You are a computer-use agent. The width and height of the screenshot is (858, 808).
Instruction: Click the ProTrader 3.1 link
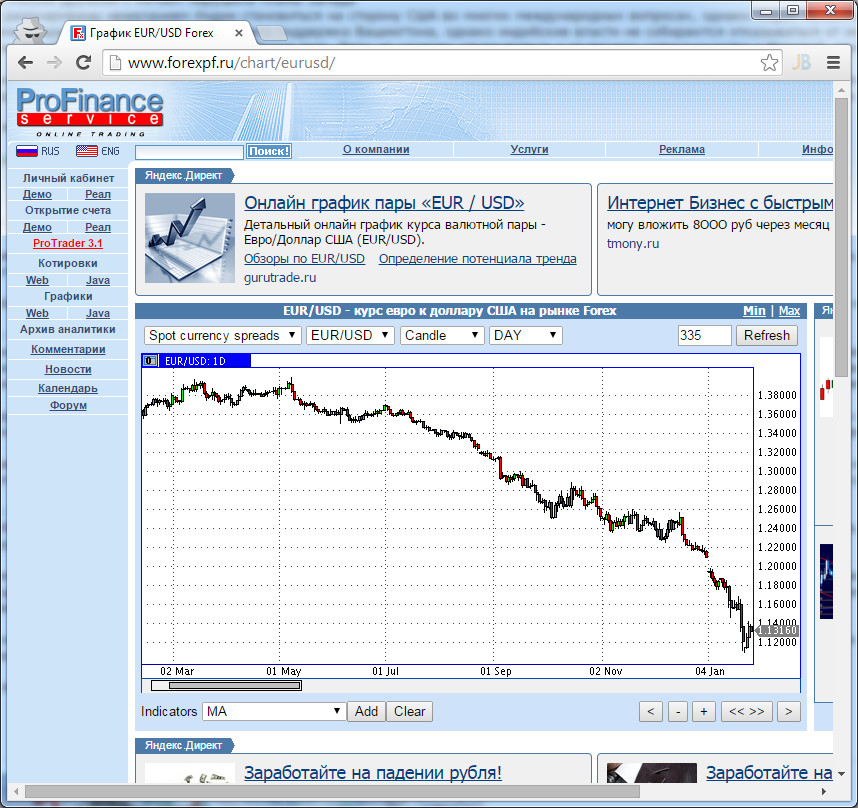[68, 243]
